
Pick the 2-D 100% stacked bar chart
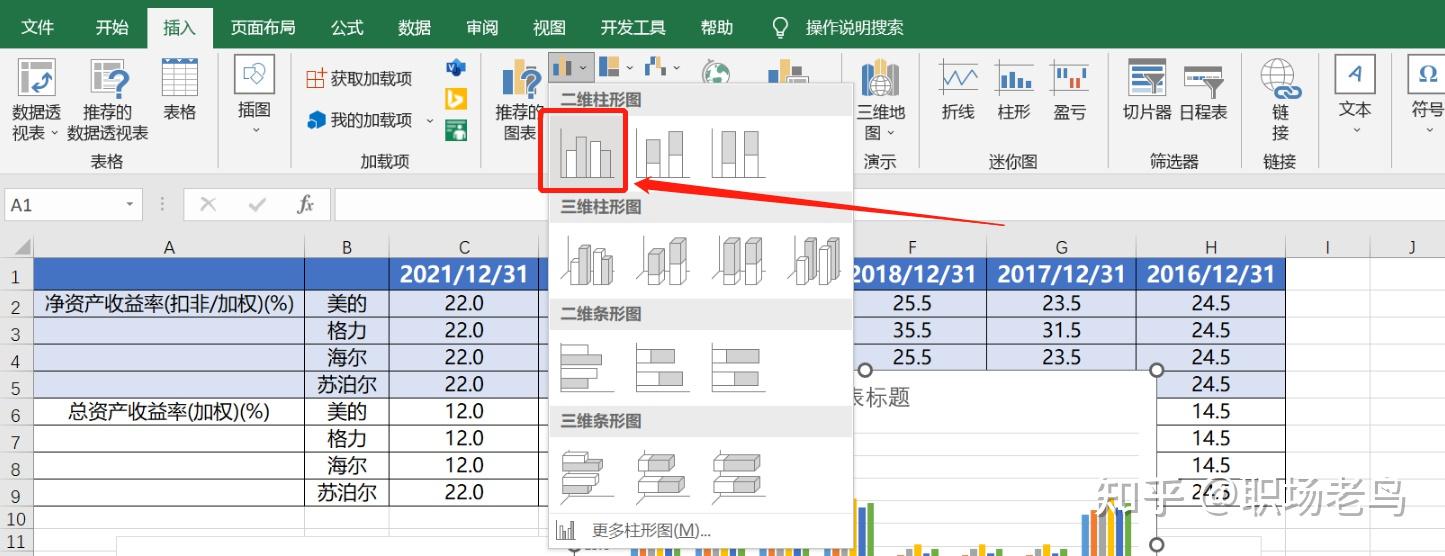pyautogui.click(x=737, y=366)
